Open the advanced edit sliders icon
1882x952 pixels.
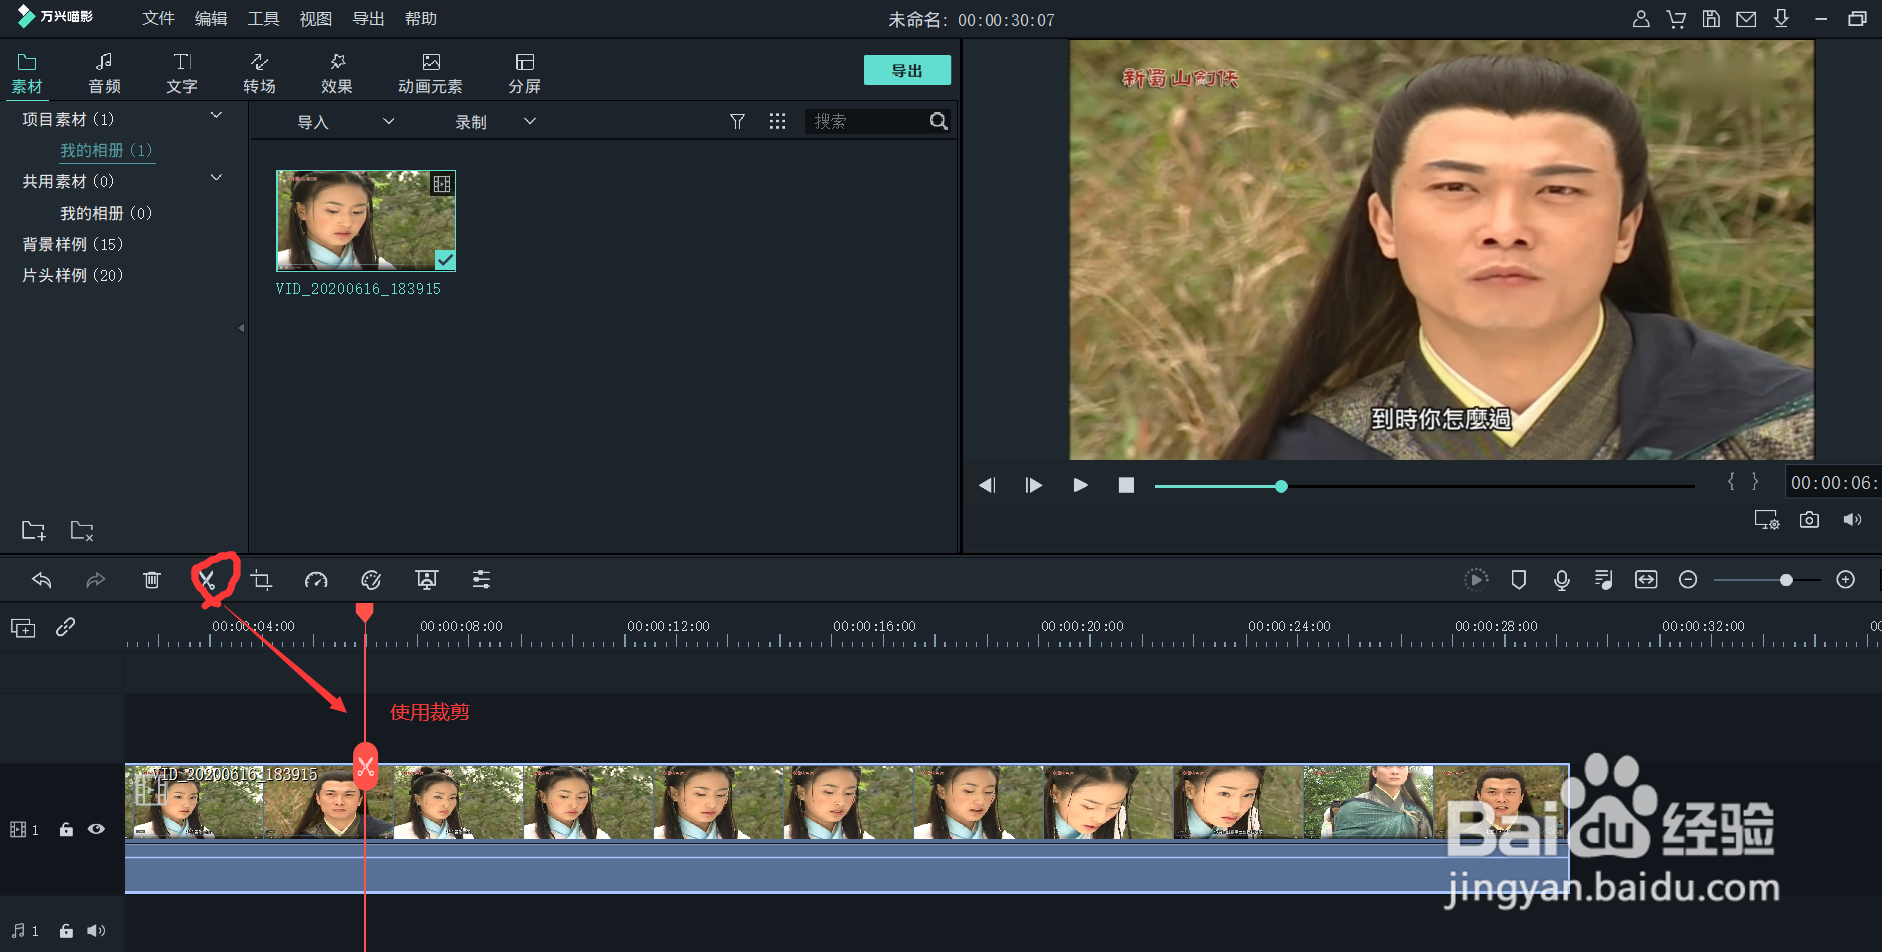[481, 580]
